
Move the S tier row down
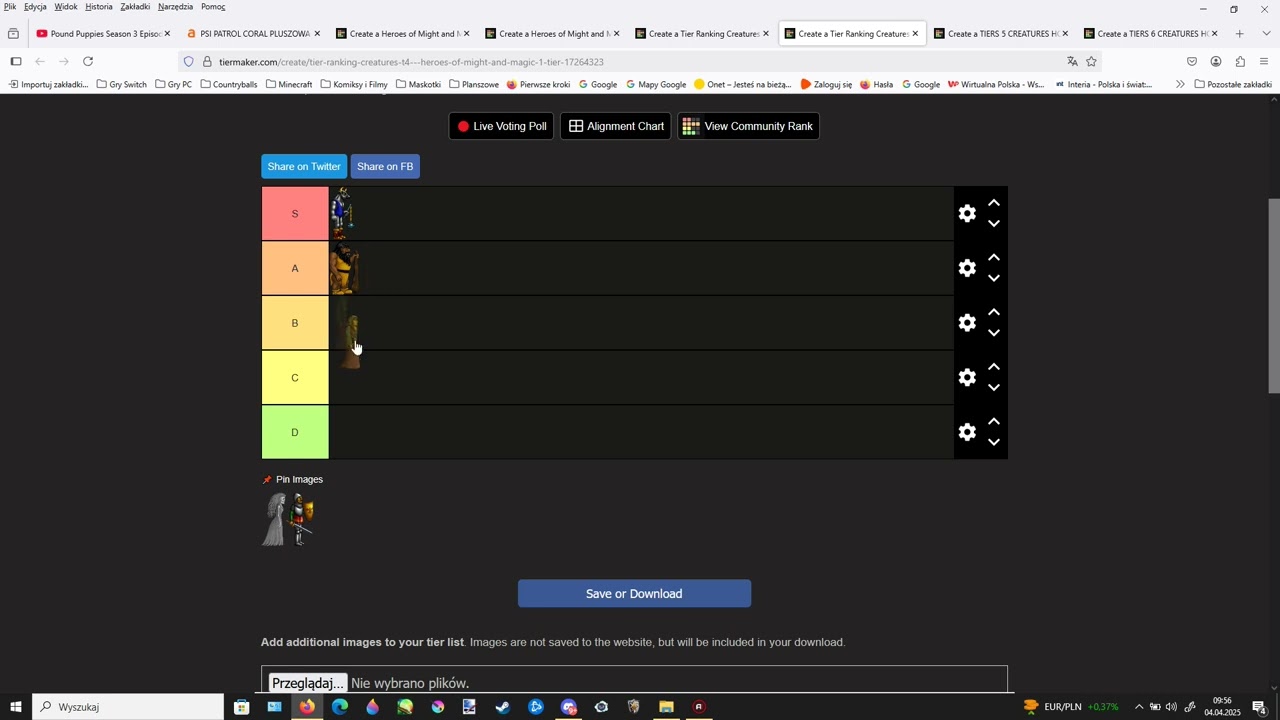[x=994, y=224]
